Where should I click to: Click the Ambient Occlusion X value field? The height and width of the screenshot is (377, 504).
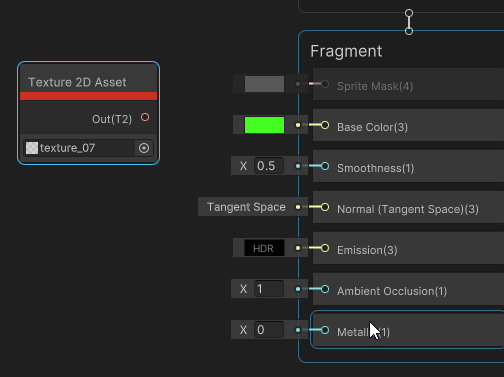(x=269, y=289)
